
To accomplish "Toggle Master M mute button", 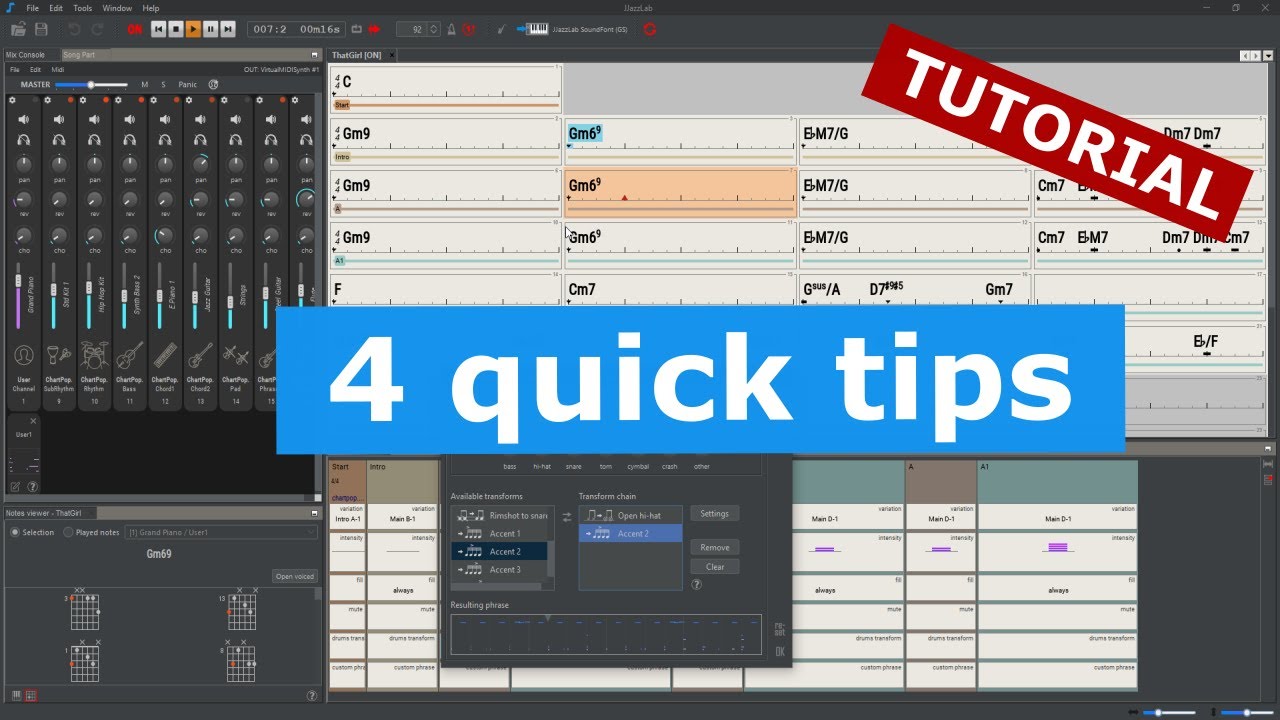I will [144, 85].
